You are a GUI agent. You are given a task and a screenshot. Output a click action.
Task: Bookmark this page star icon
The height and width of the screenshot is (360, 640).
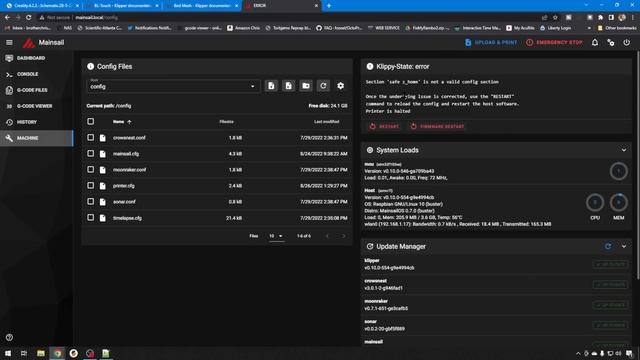coord(555,18)
